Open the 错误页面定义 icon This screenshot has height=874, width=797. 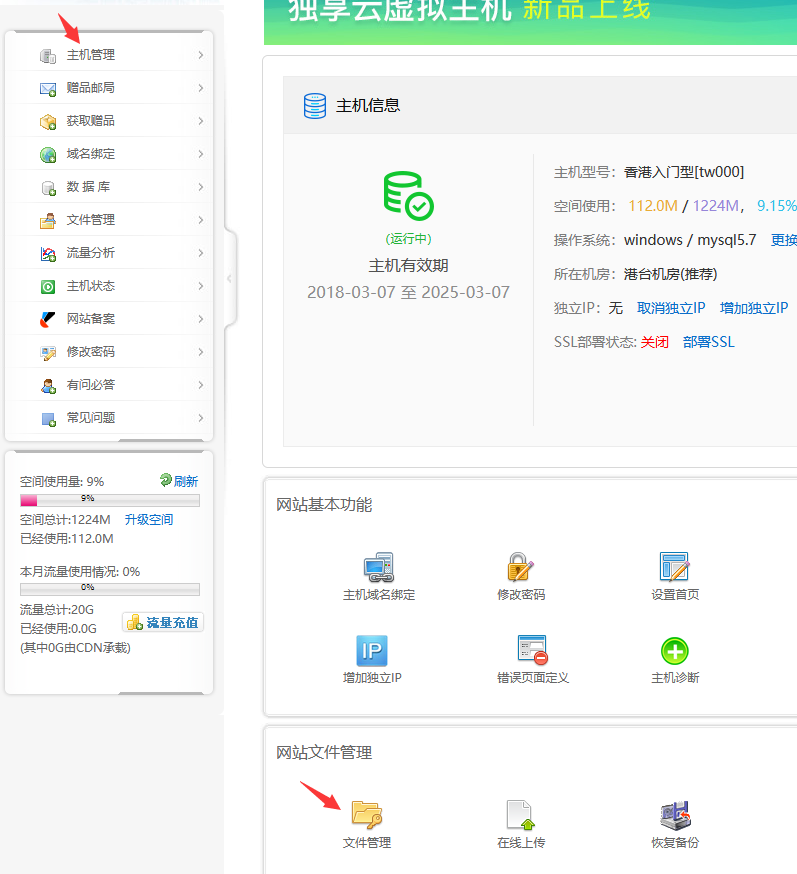click(532, 650)
